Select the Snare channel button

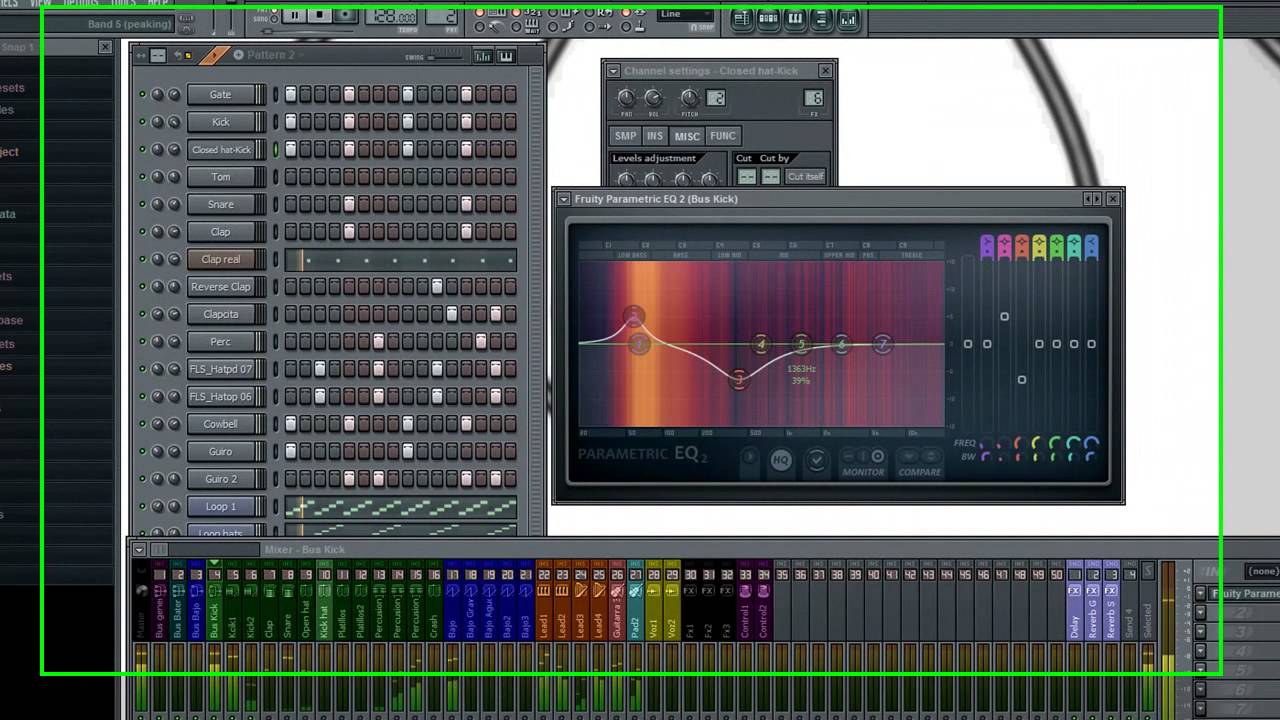(220, 204)
